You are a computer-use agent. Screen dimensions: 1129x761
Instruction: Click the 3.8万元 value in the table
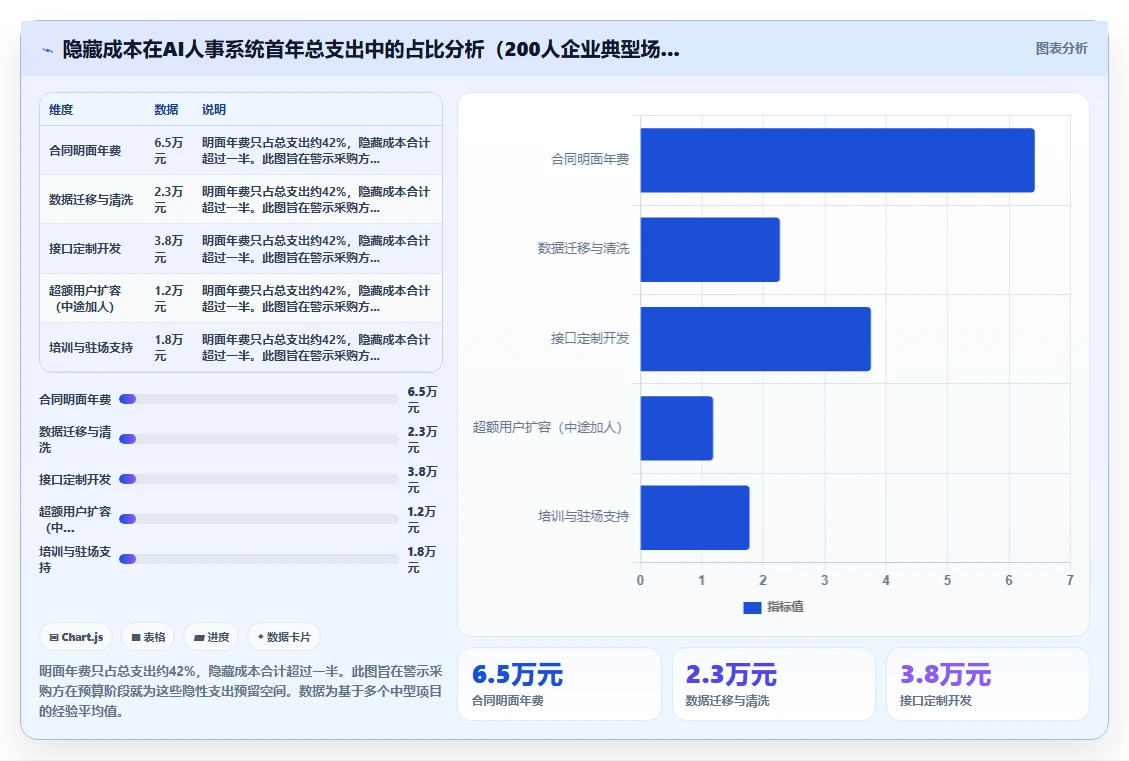168,248
